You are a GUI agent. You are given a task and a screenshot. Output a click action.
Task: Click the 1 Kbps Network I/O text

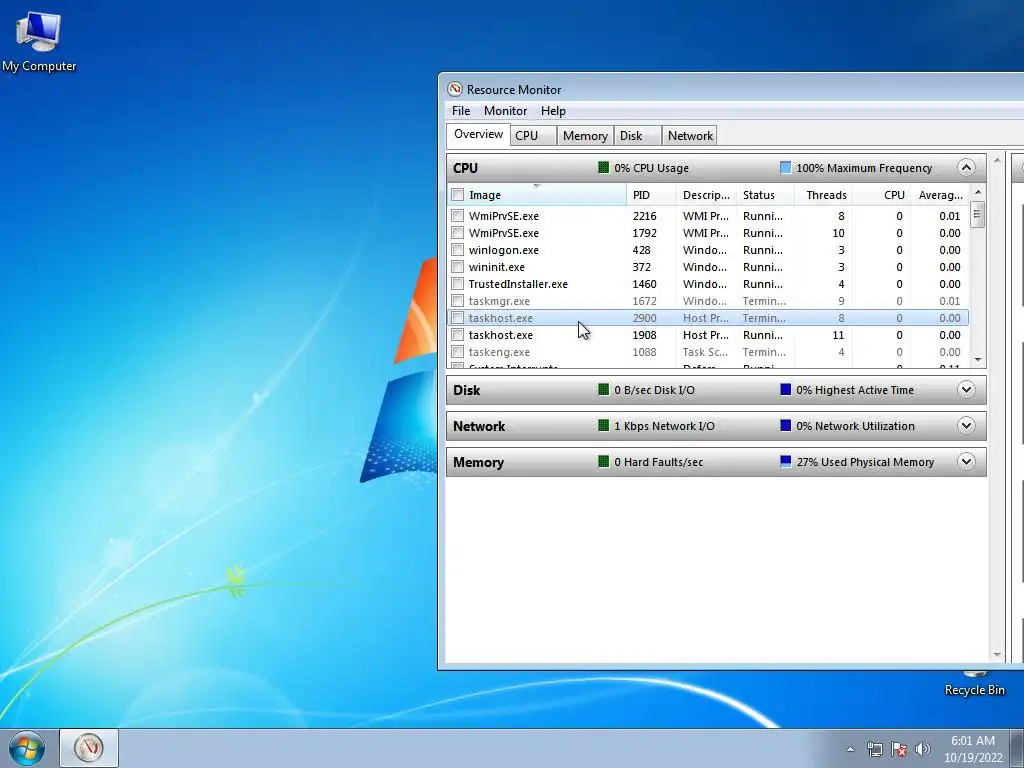[x=664, y=426]
